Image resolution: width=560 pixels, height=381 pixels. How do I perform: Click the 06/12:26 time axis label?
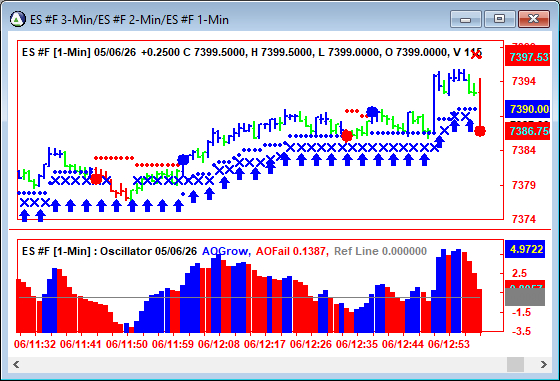click(311, 344)
